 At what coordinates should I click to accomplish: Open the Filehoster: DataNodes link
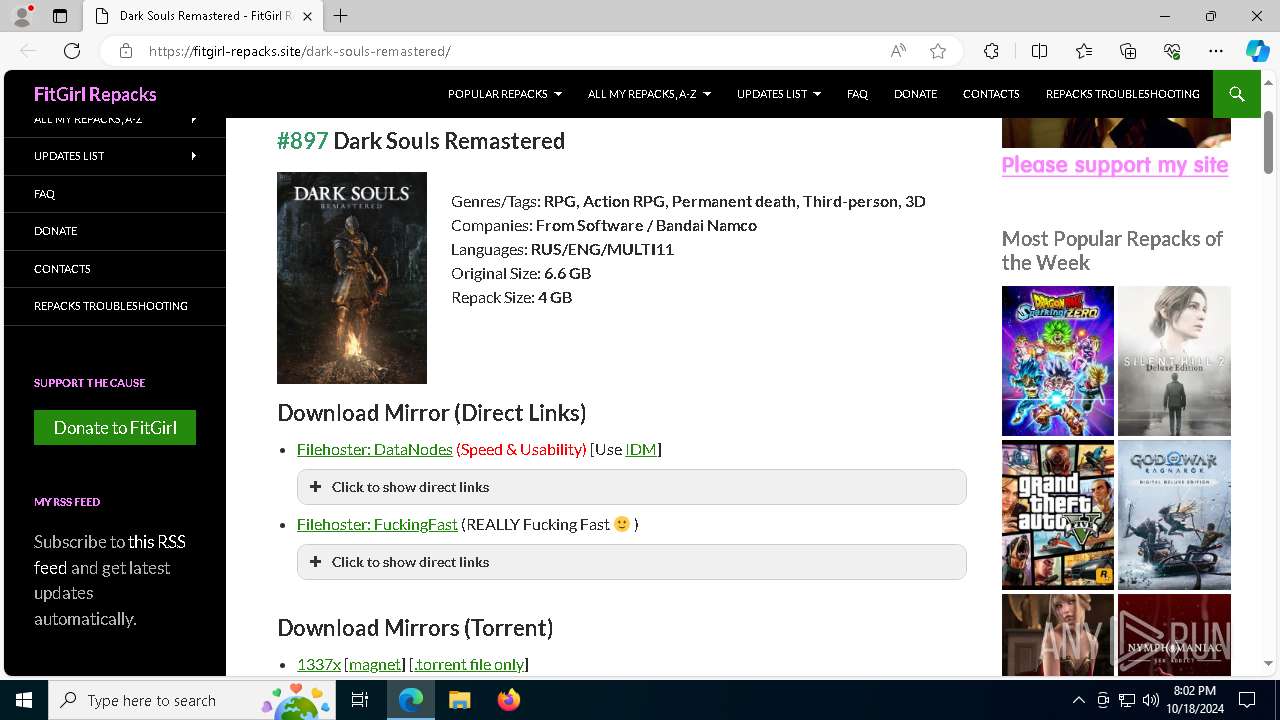375,449
